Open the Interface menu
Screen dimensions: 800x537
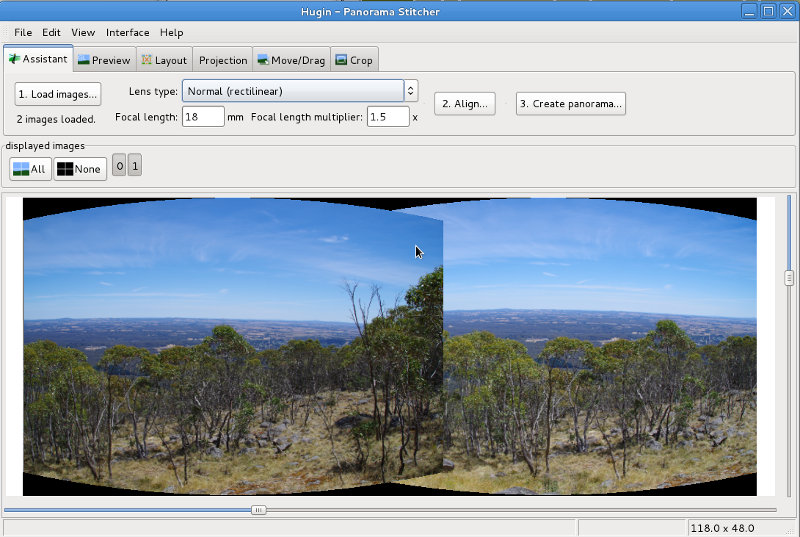coord(128,33)
